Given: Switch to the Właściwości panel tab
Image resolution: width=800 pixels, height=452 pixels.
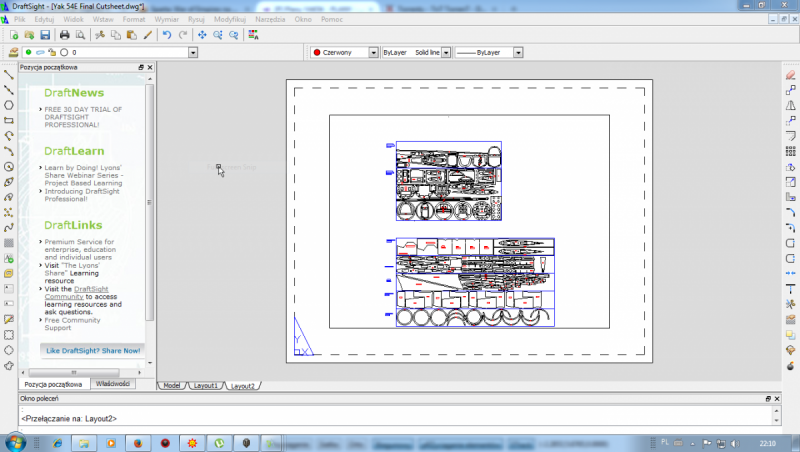Looking at the screenshot, I should tap(113, 384).
